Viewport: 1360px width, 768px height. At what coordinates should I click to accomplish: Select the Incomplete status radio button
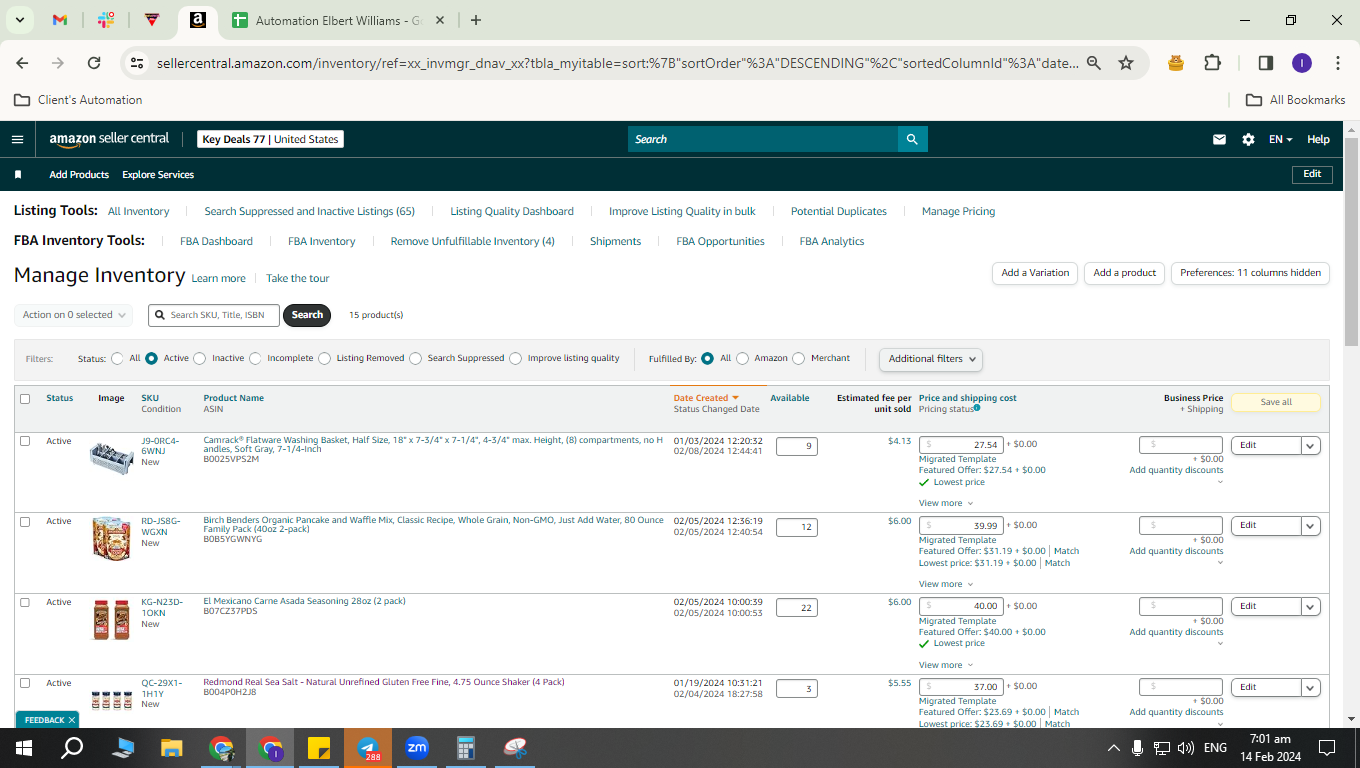[256, 358]
